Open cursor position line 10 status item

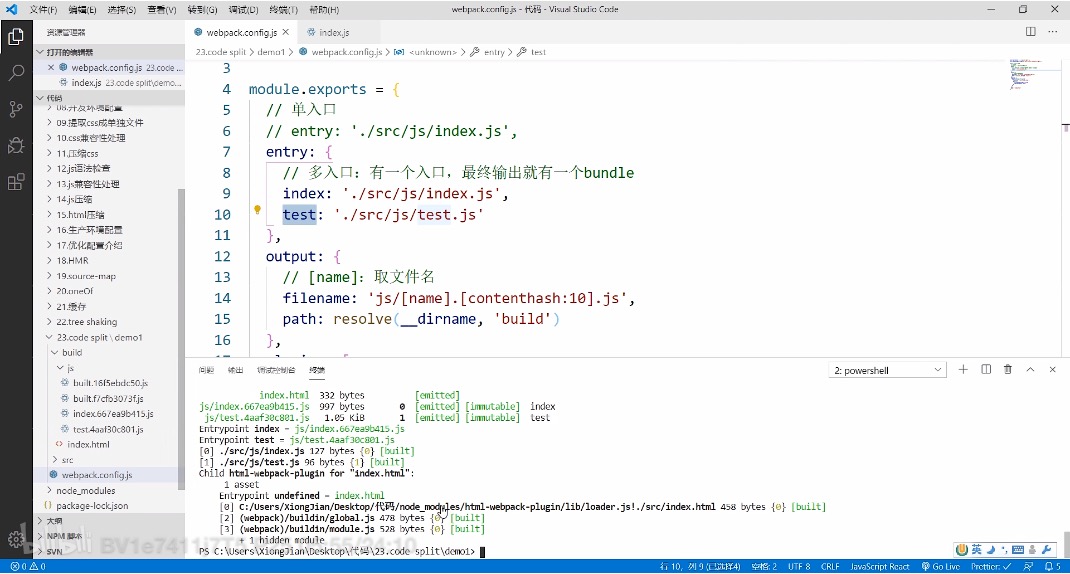click(x=700, y=566)
